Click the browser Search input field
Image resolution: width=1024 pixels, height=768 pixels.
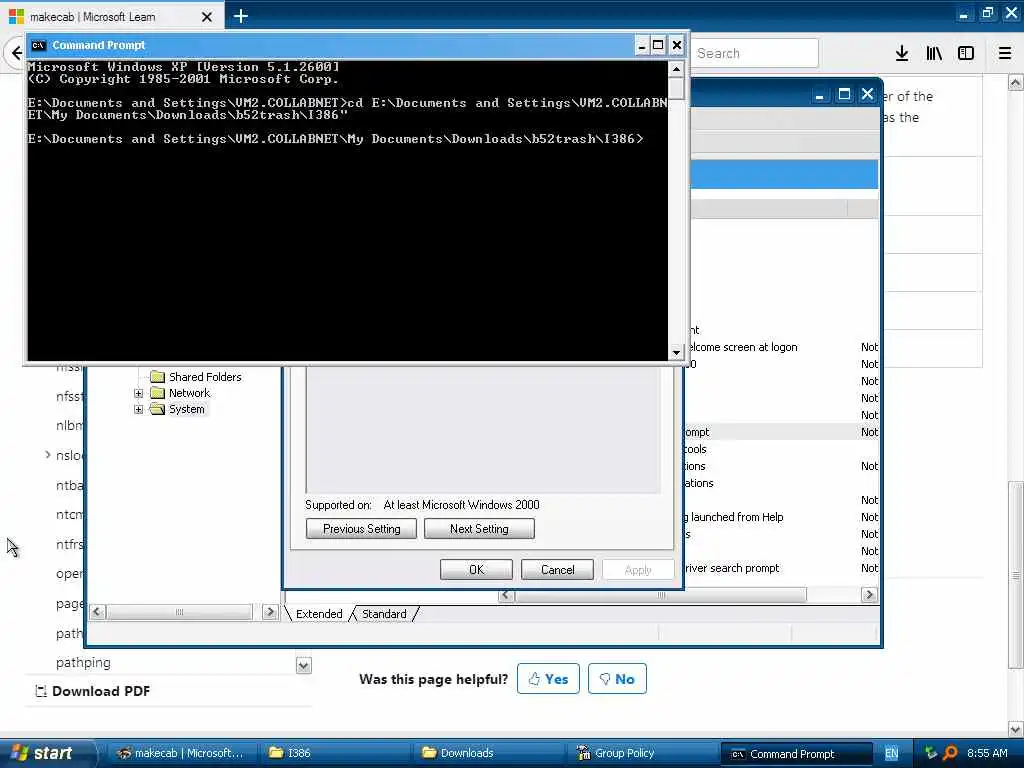[754, 53]
